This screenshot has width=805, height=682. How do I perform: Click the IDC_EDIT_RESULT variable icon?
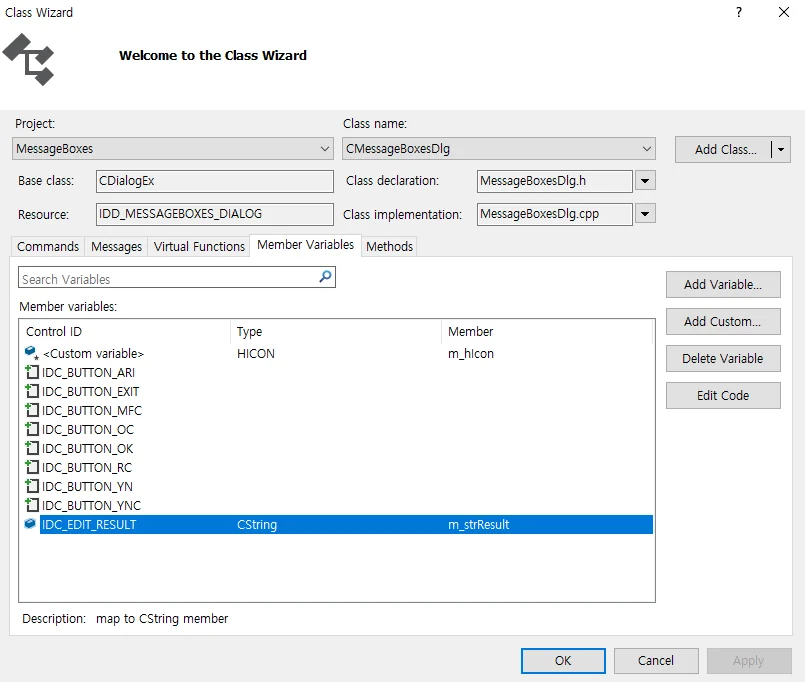[30, 524]
